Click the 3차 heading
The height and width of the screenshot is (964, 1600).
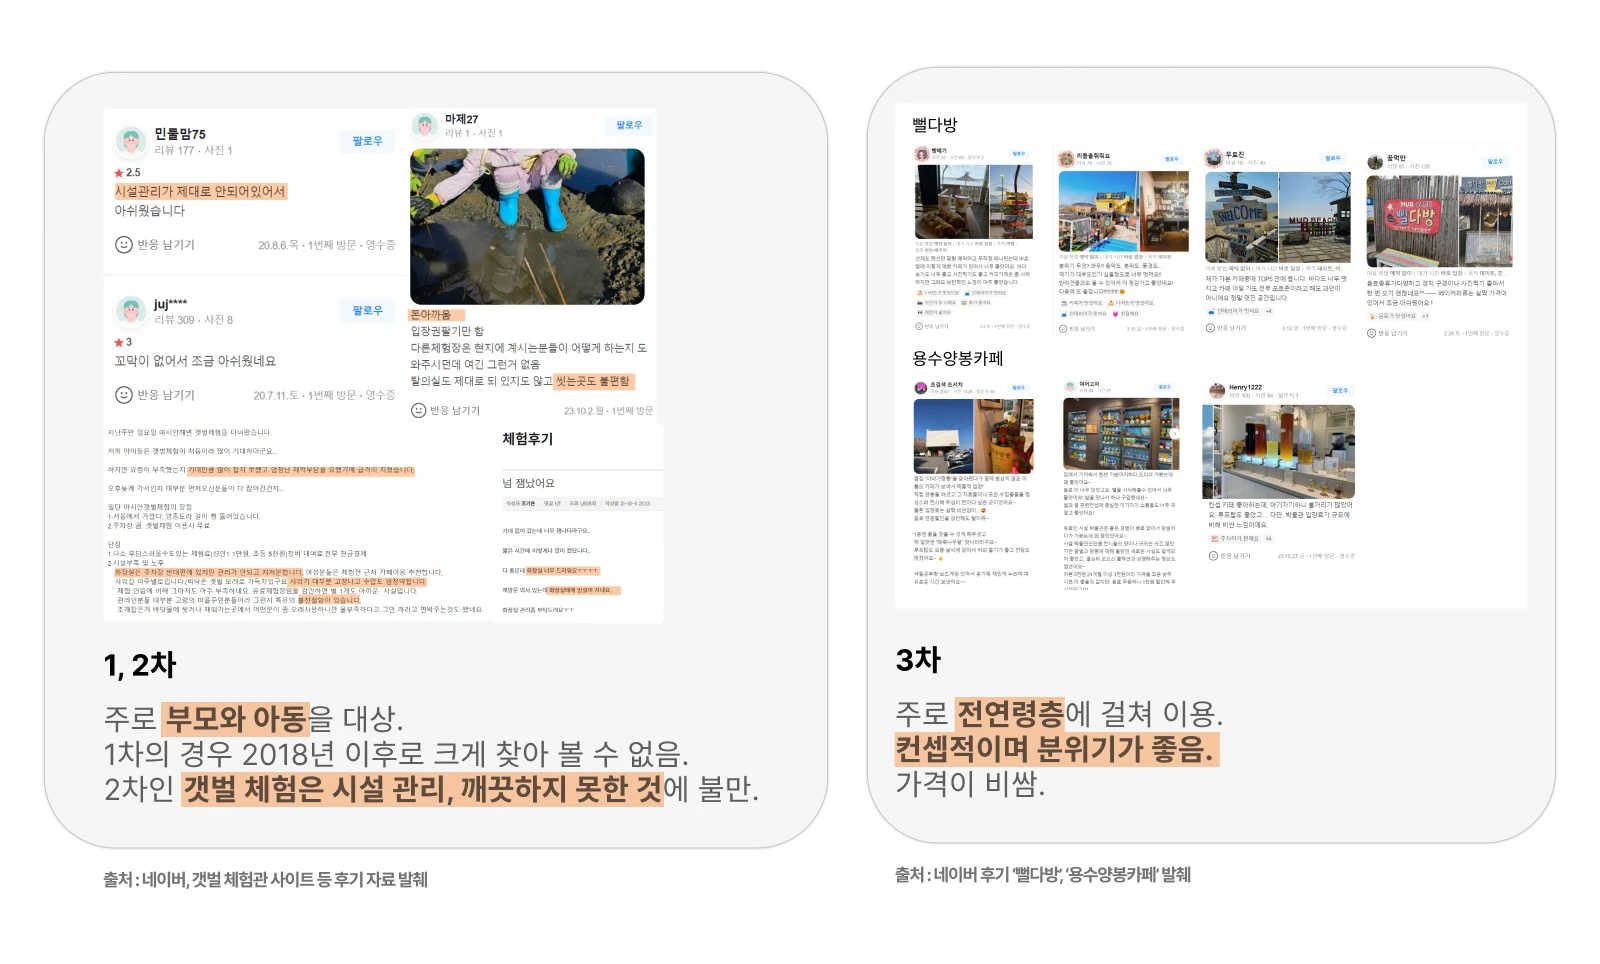click(x=918, y=660)
